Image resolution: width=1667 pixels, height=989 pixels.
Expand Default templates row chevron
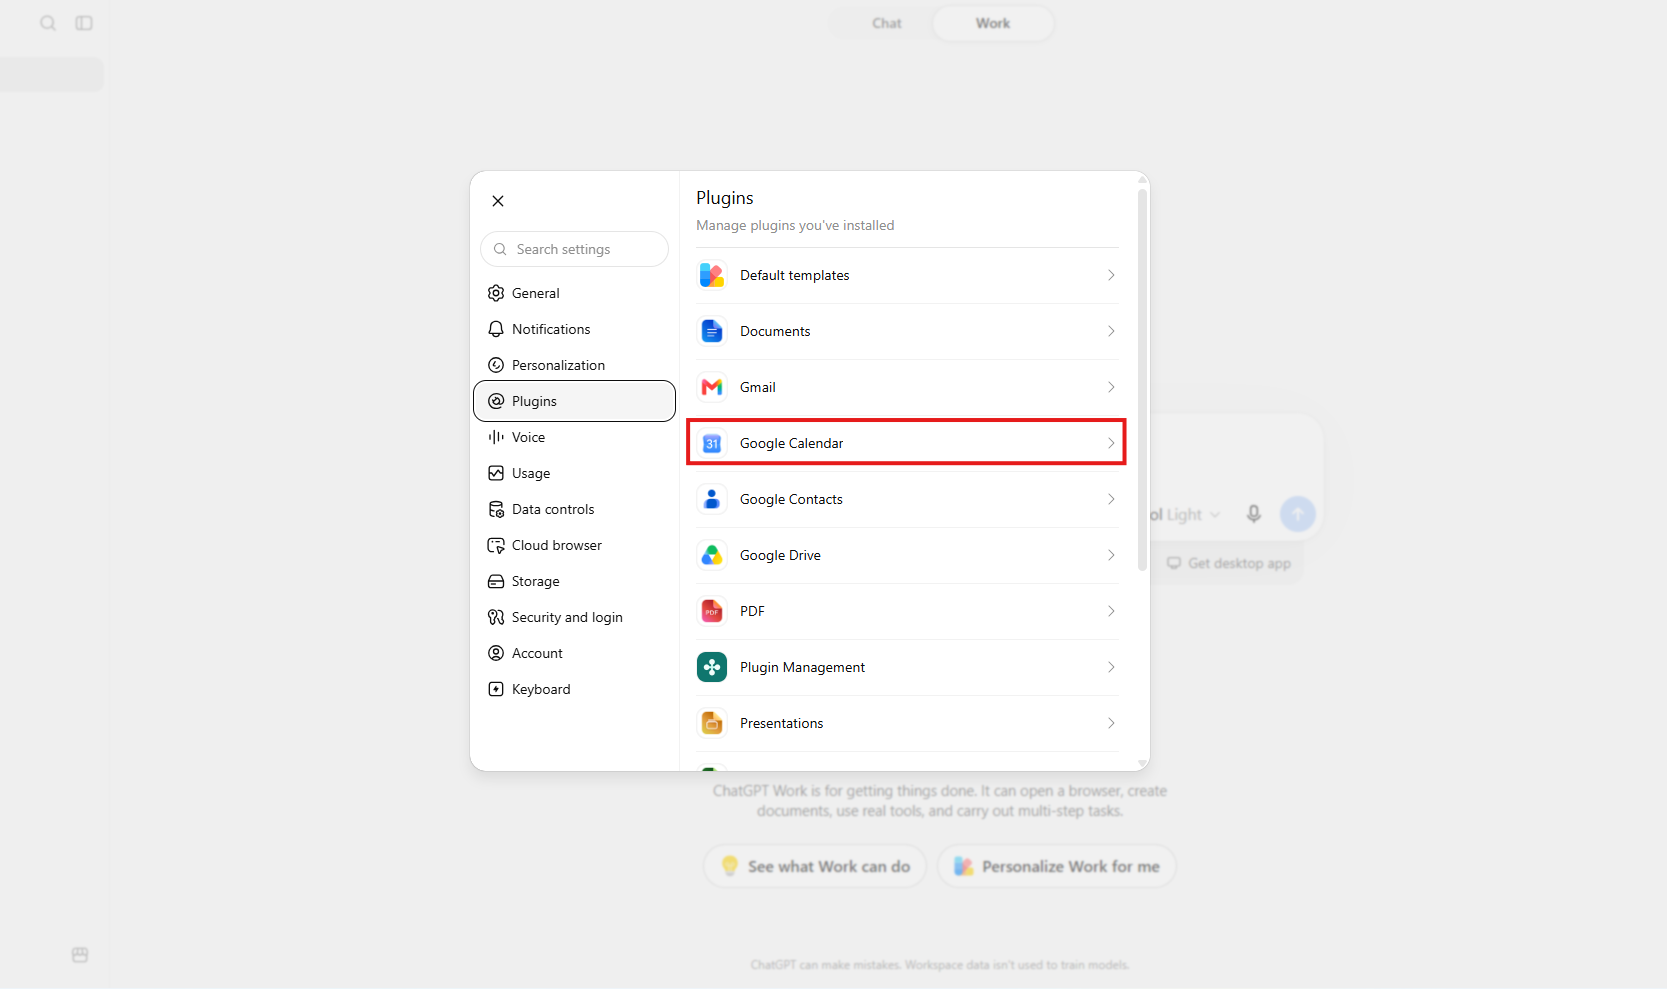pyautogui.click(x=1111, y=275)
